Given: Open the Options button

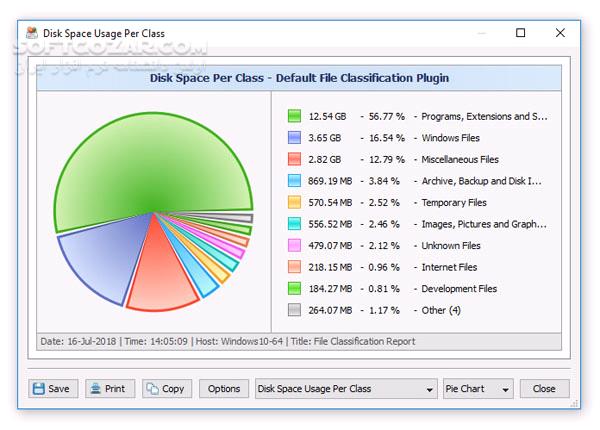Looking at the screenshot, I should (x=224, y=389).
